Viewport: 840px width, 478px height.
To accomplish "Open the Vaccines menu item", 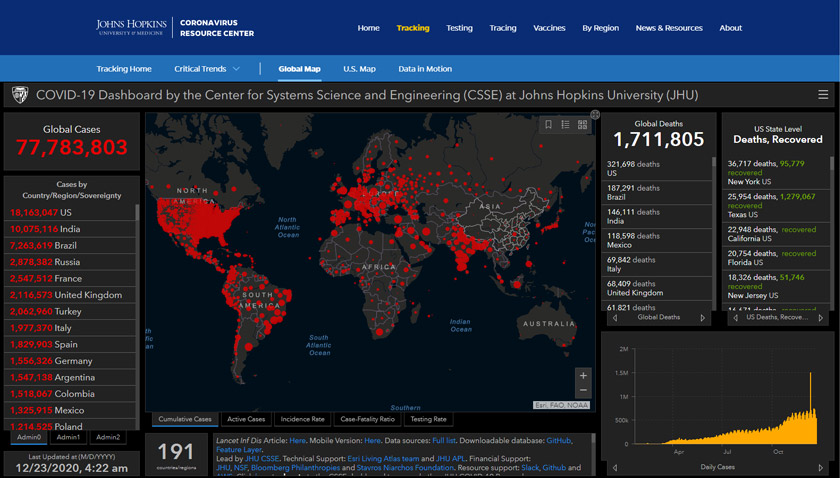I will (549, 28).
